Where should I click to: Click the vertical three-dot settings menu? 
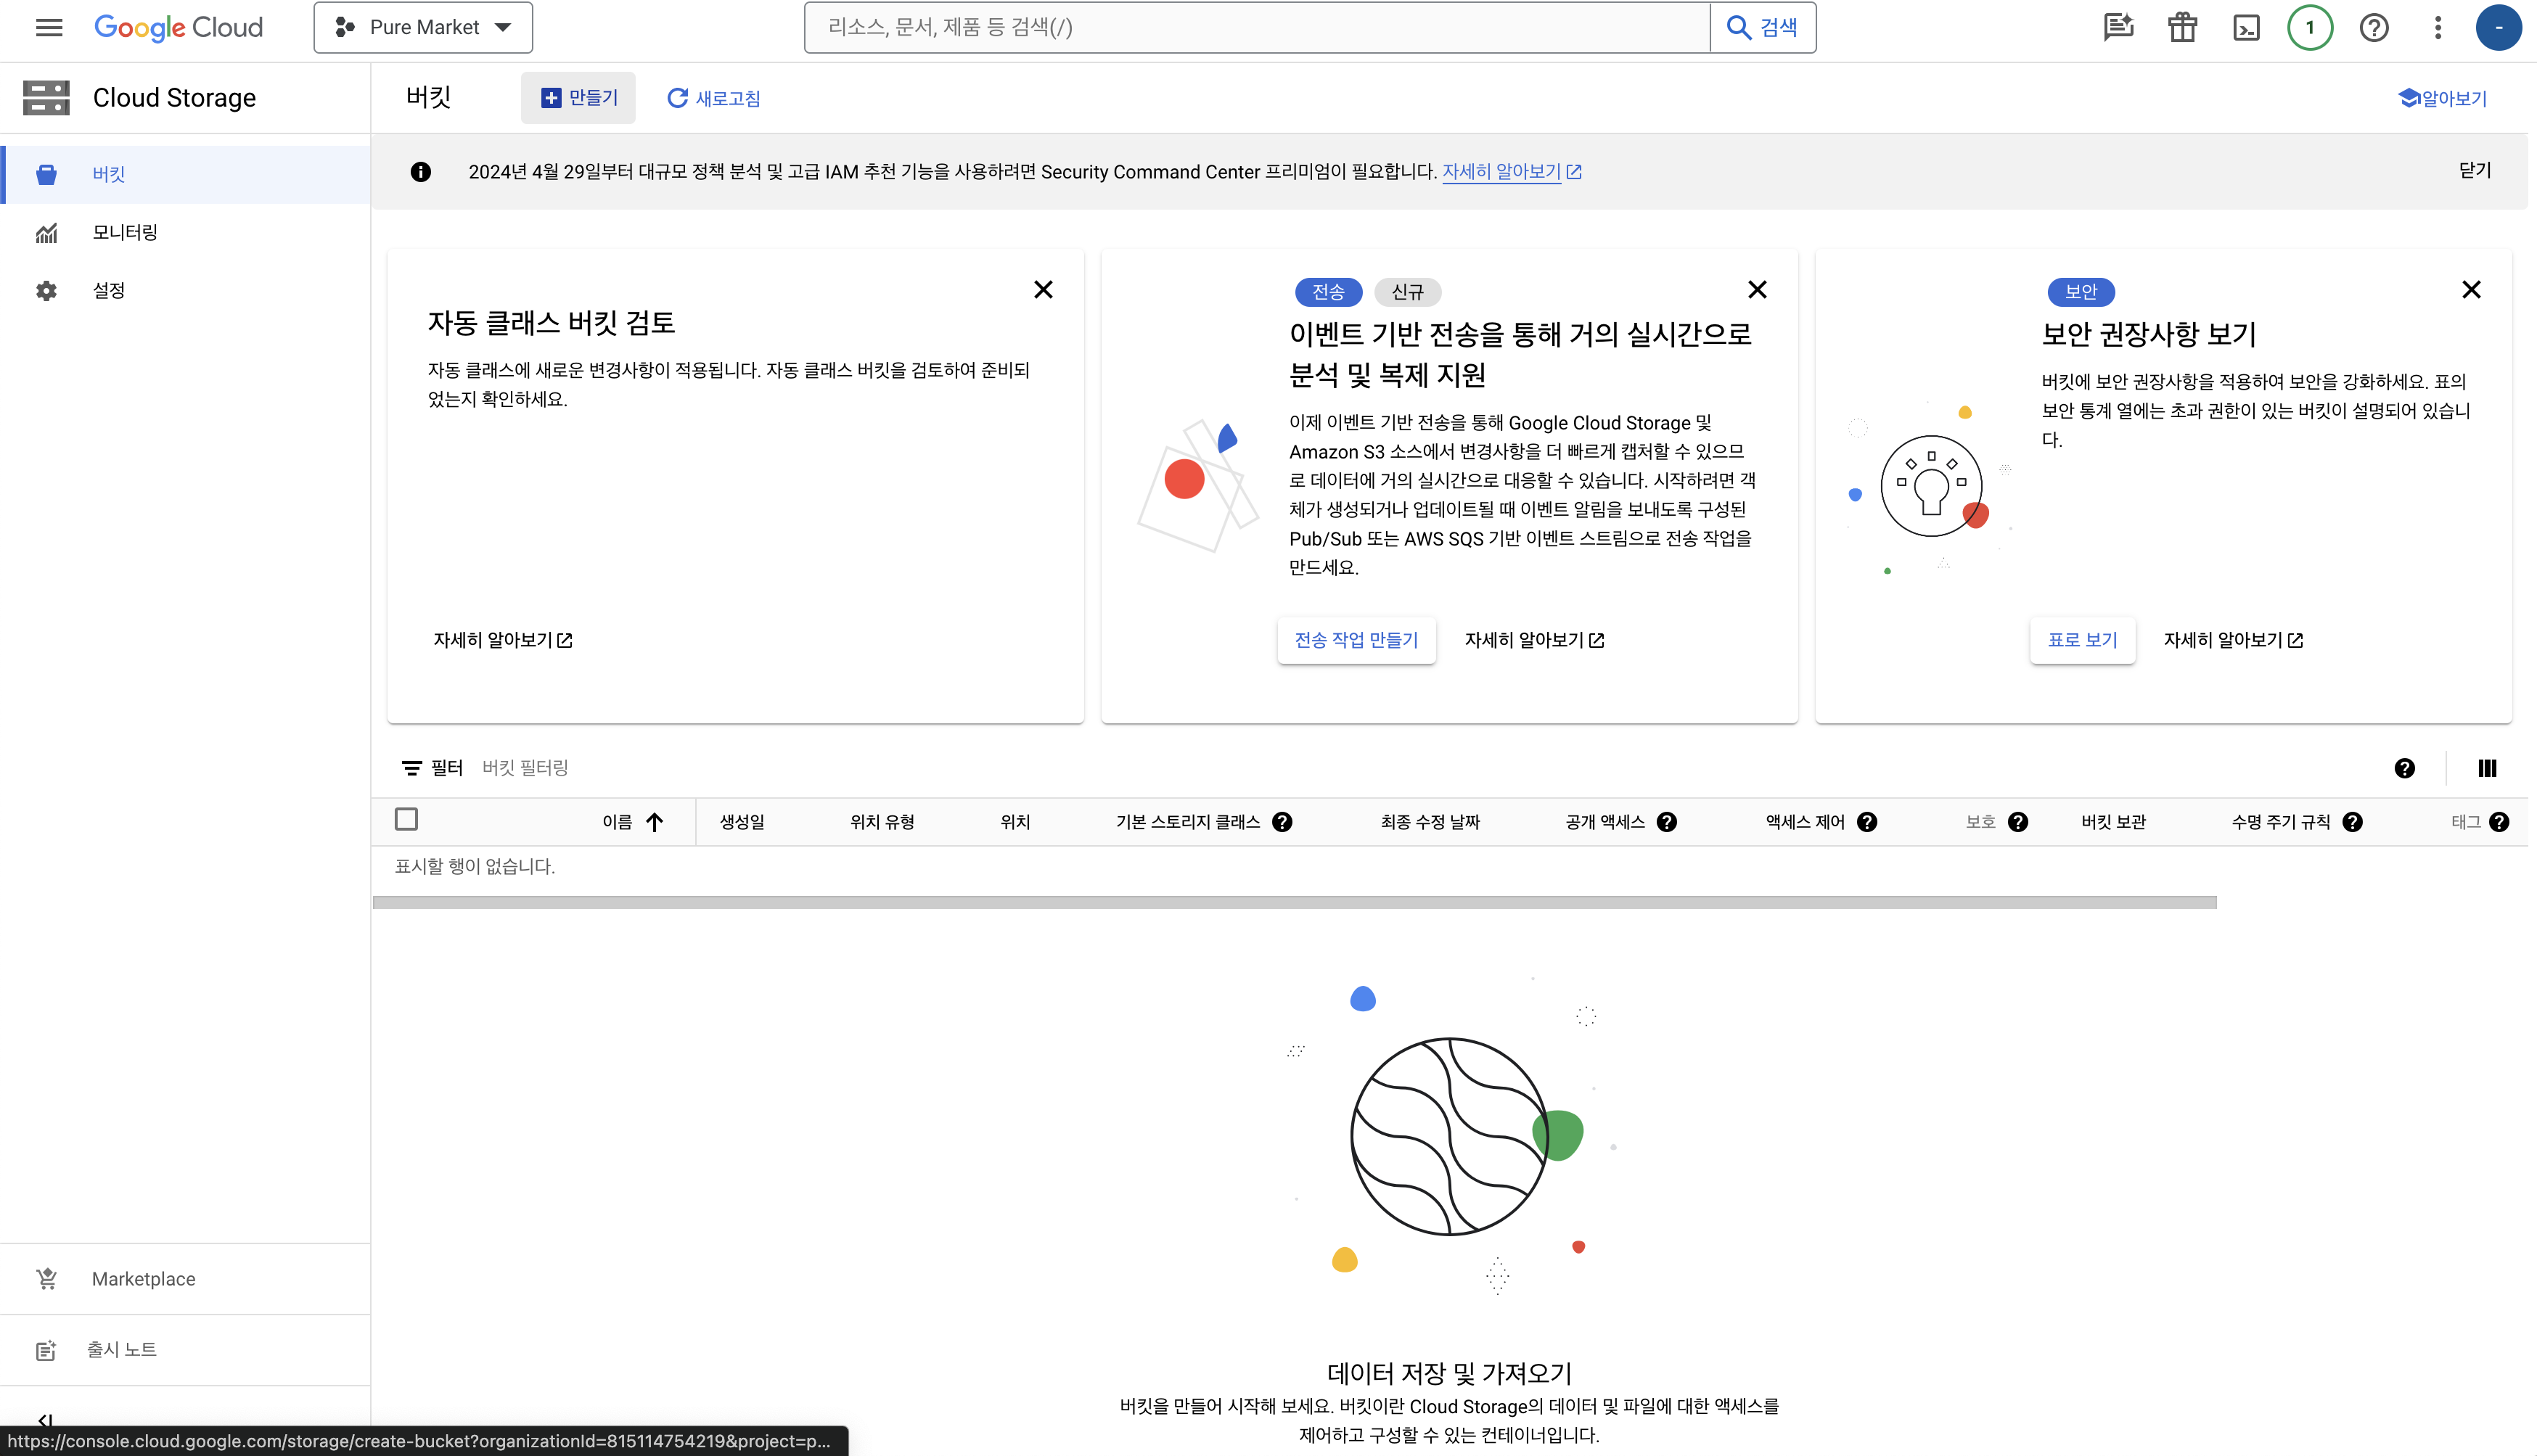tap(2437, 27)
